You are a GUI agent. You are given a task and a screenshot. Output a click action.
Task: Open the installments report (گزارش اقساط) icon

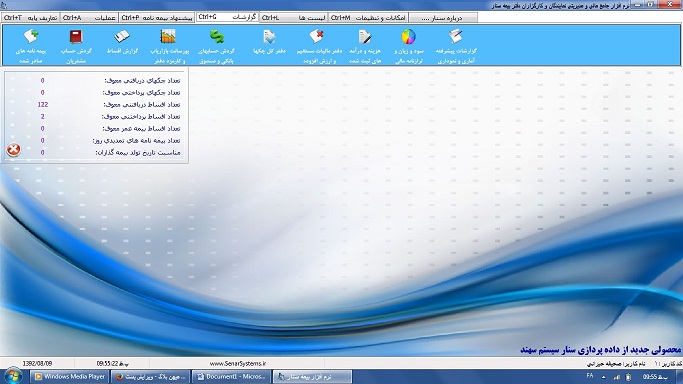[x=122, y=37]
